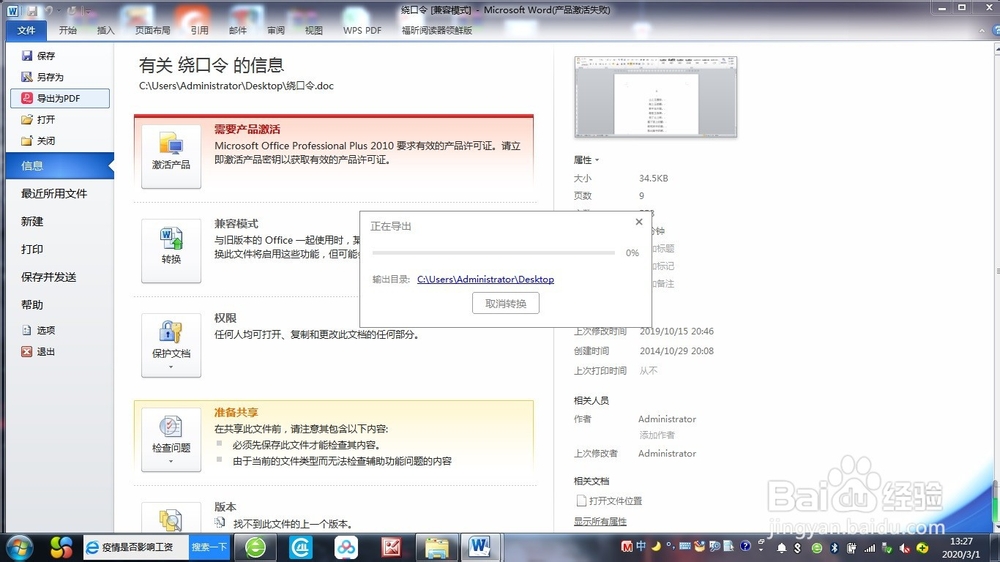Click the colorful pinwheel taskbar icon
Screen dimensions: 1000x562
click(x=61, y=547)
